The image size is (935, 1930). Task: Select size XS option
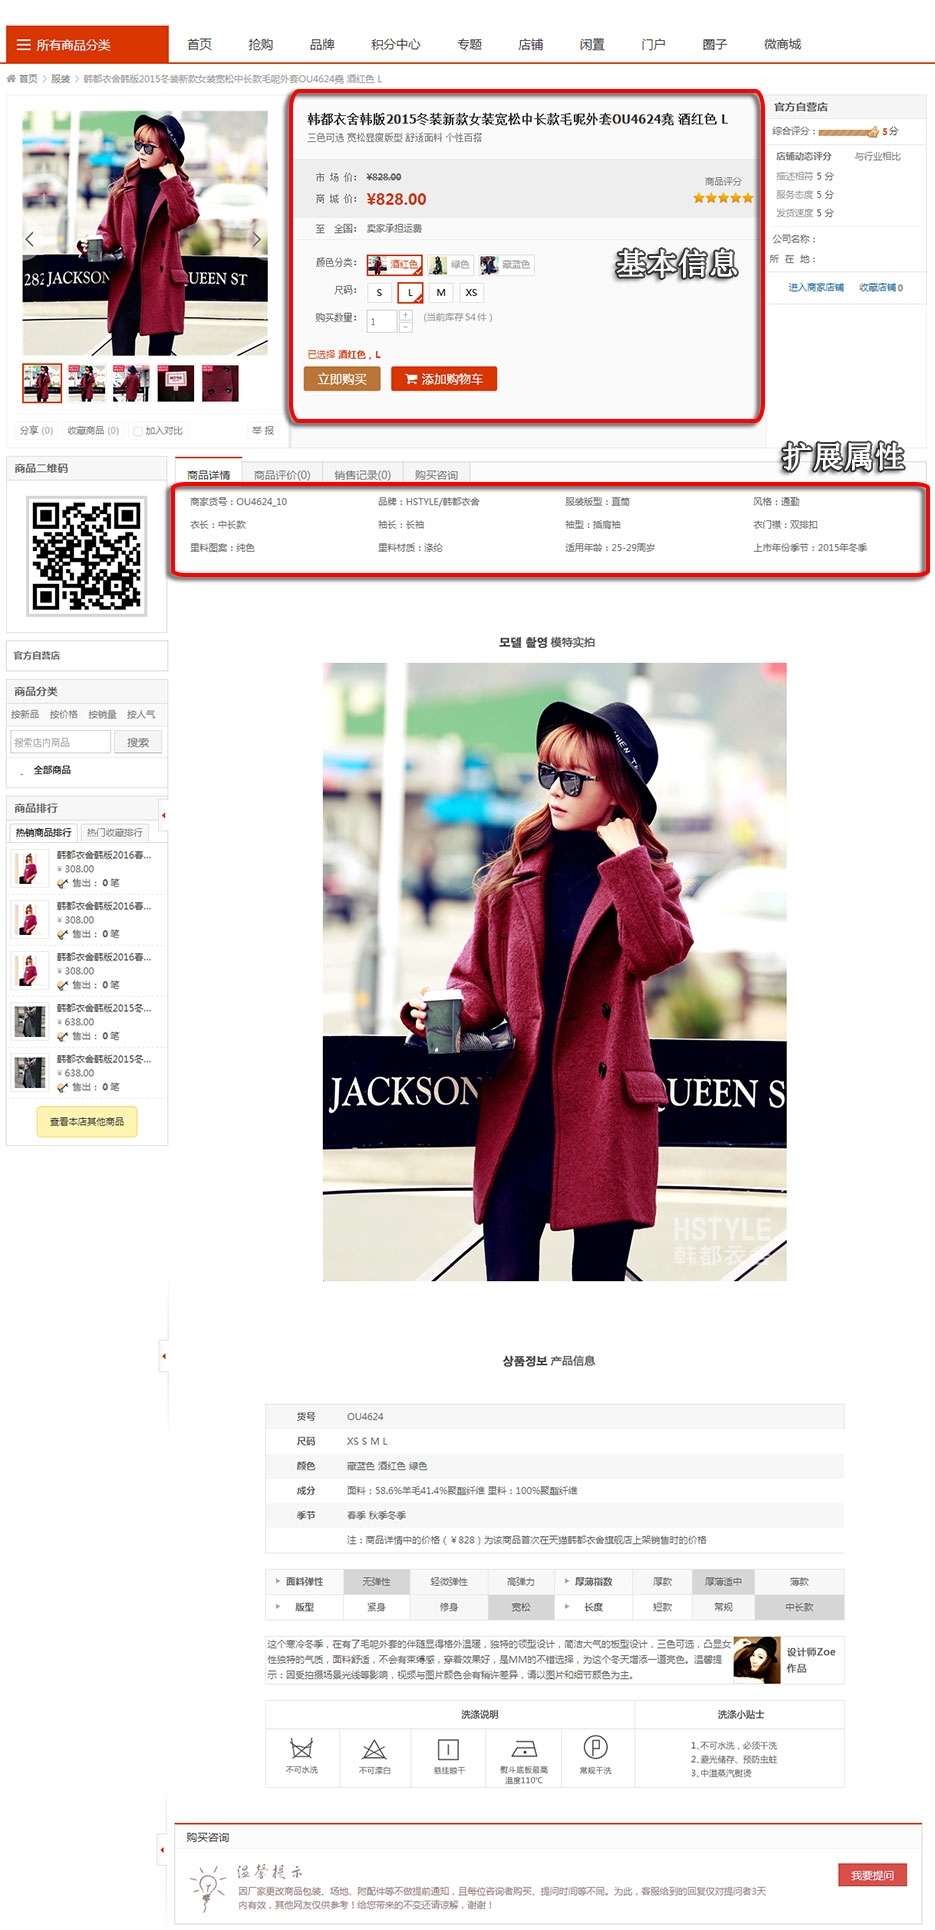pos(471,292)
